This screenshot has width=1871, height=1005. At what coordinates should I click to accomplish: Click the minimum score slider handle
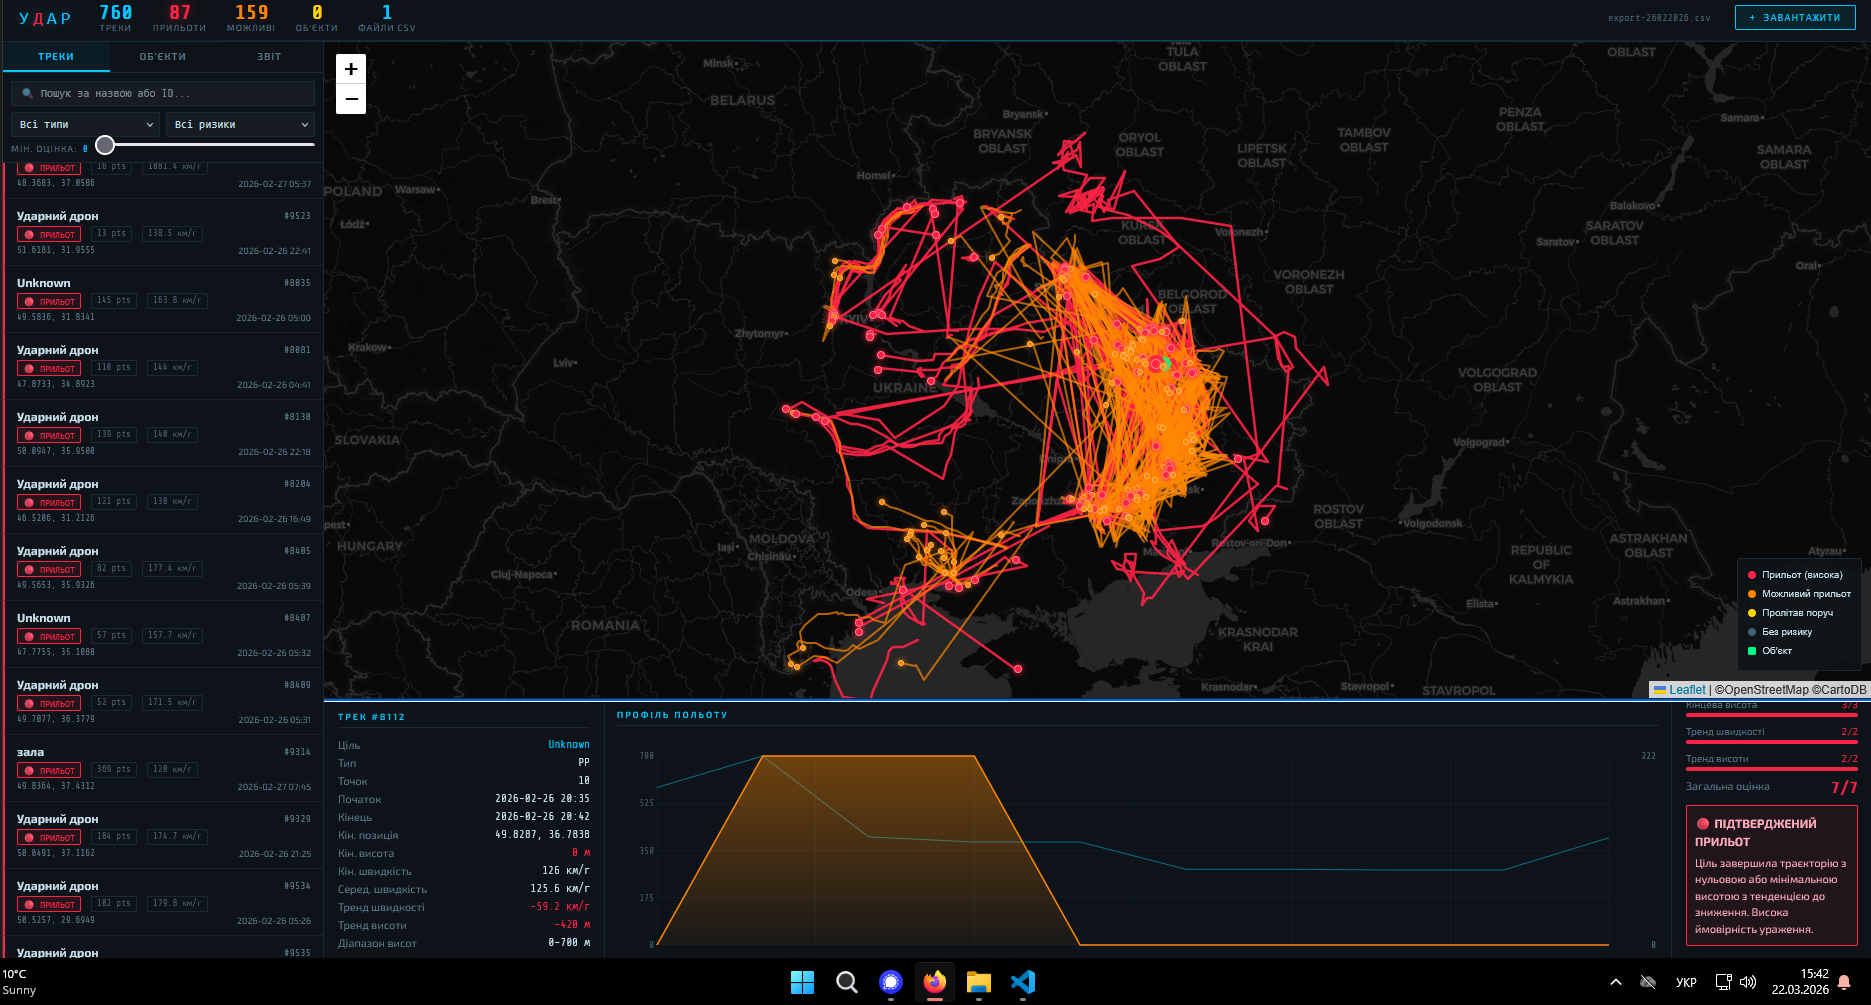tap(105, 145)
